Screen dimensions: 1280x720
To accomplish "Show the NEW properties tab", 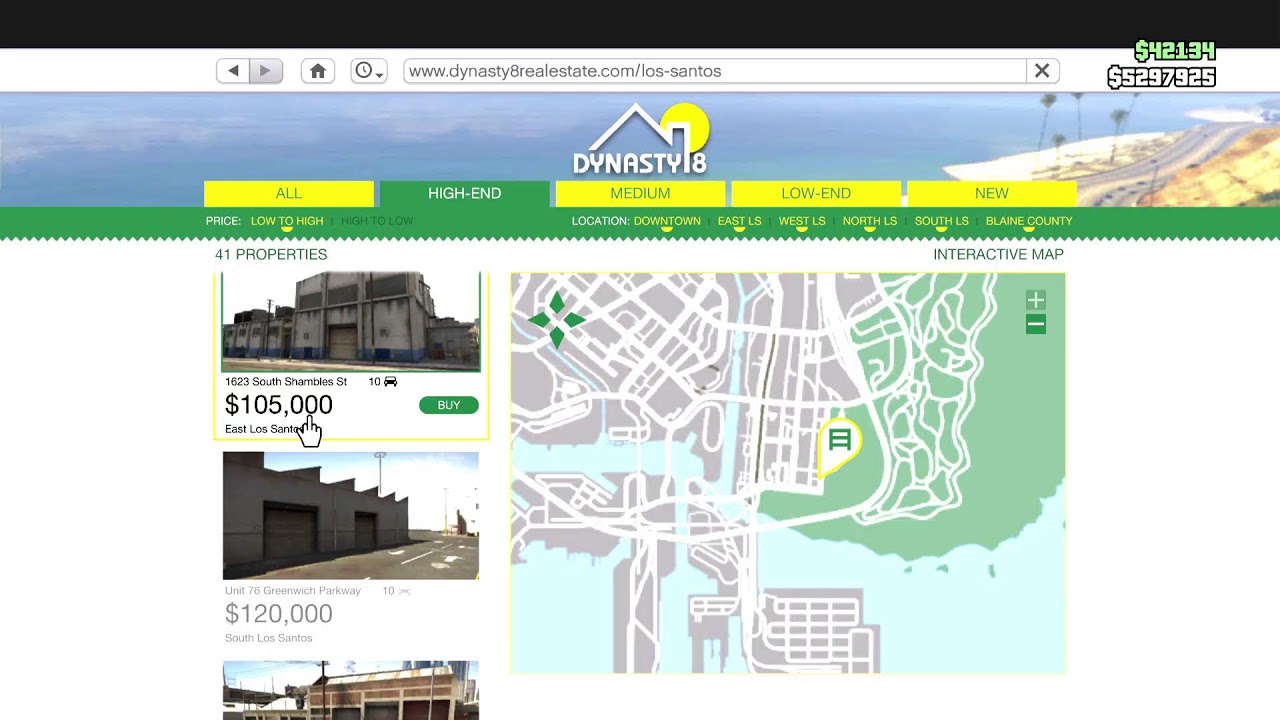I will click(x=992, y=193).
